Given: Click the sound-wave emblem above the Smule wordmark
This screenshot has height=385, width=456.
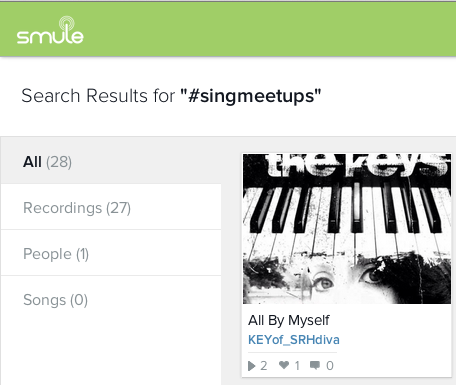Looking at the screenshot, I should (x=67, y=24).
